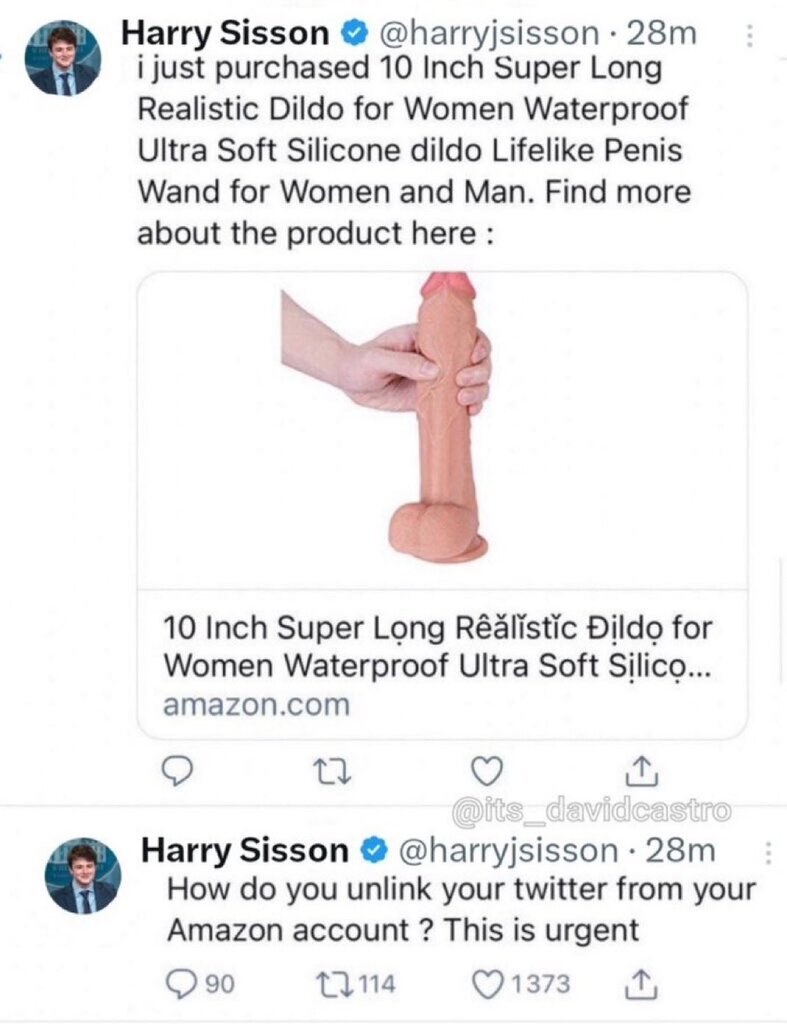Open the "How do you unlink" tweet text
This screenshot has height=1024, width=787.
click(x=460, y=908)
